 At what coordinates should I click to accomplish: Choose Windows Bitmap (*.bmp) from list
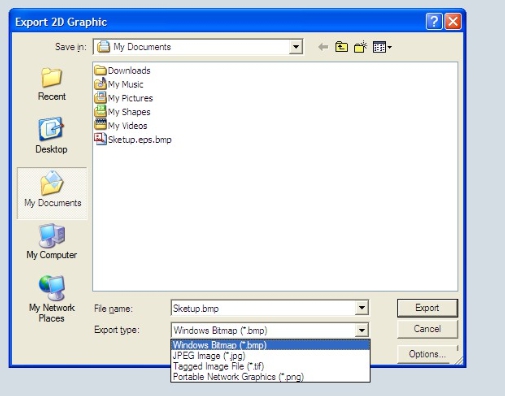tap(270, 345)
